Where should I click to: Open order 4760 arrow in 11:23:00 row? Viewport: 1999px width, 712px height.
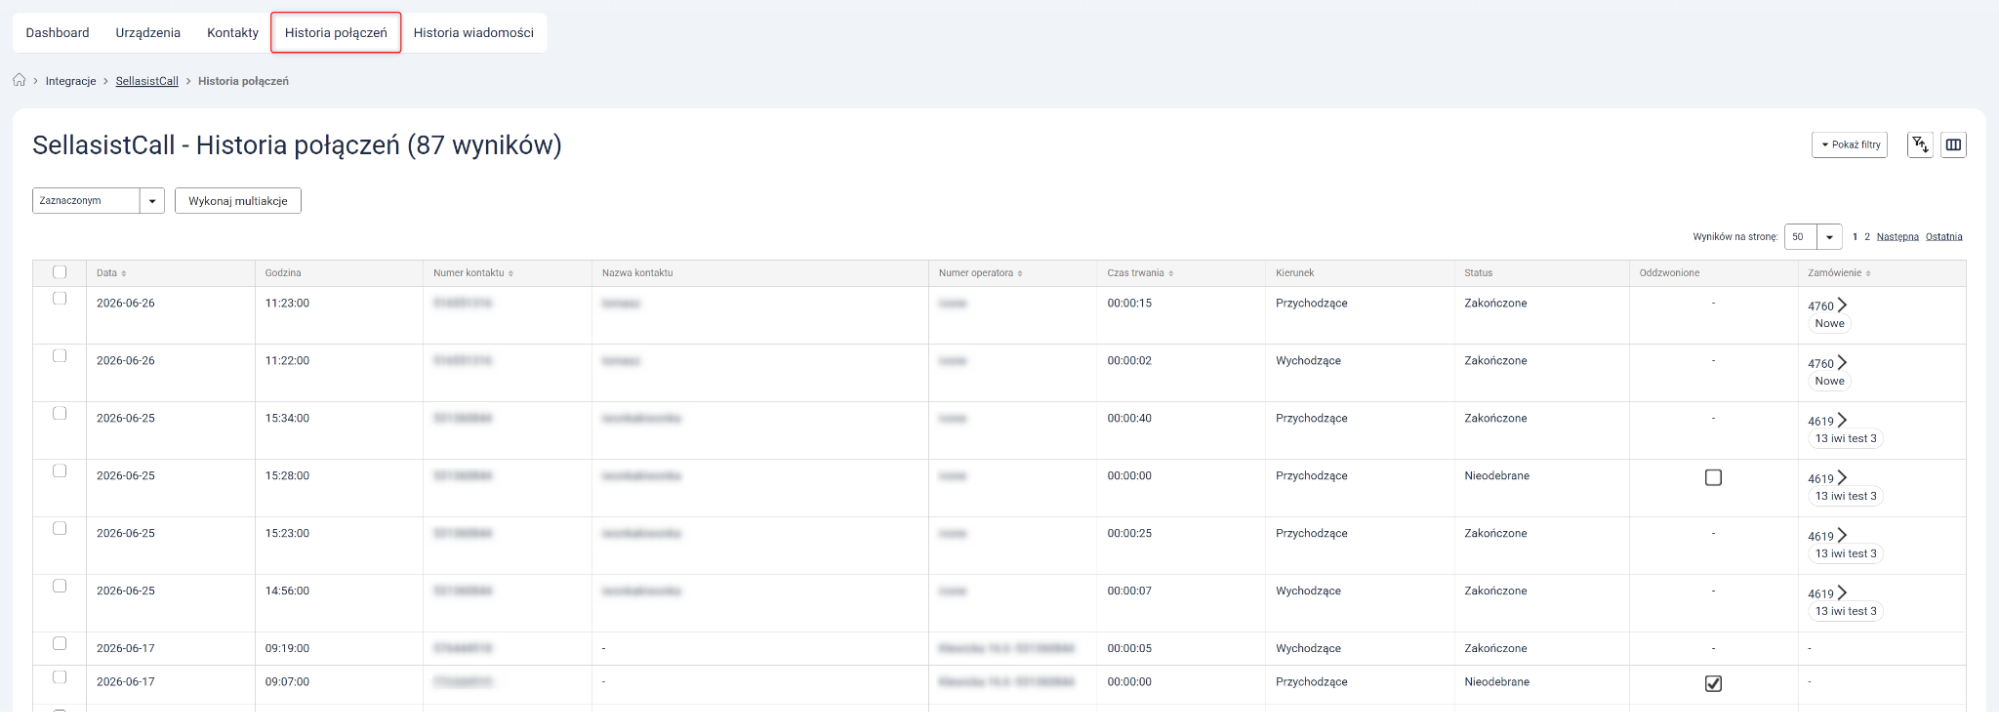click(1842, 305)
